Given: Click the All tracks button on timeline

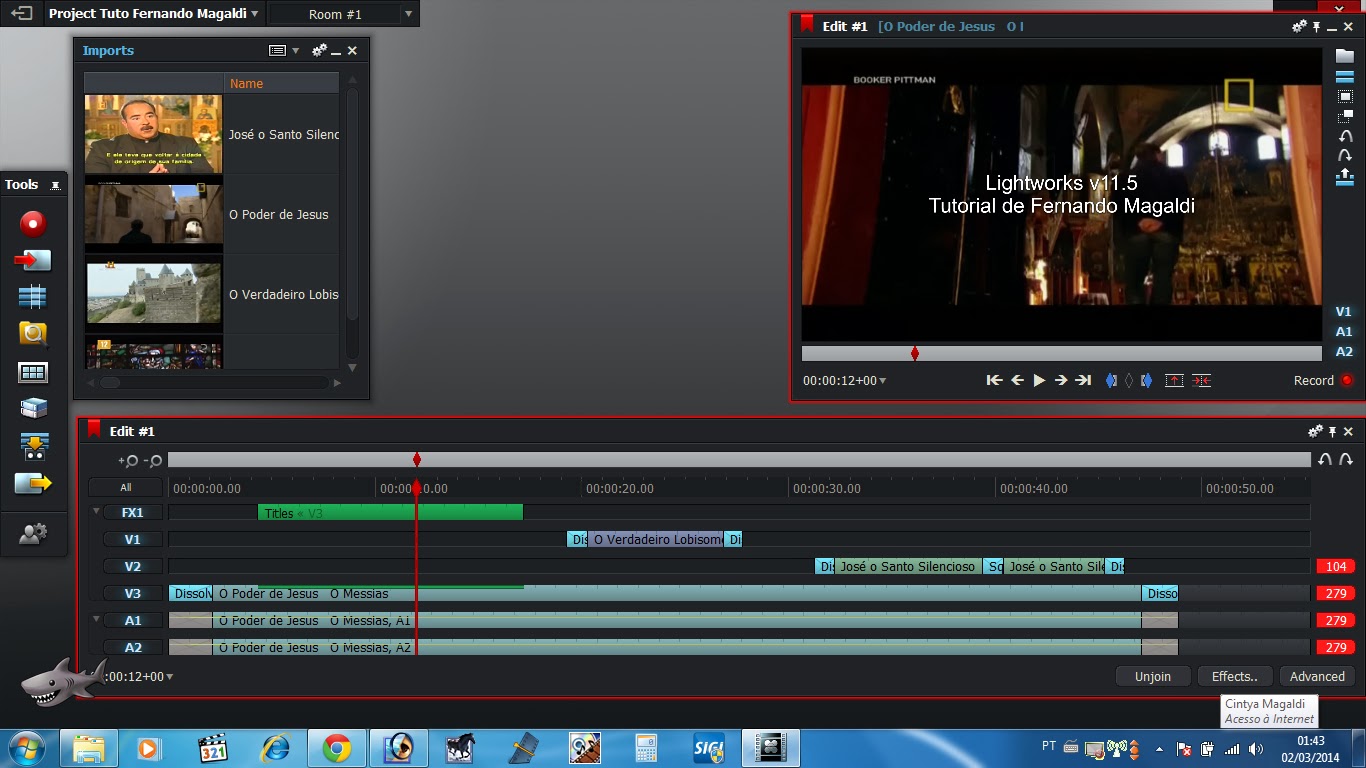Looking at the screenshot, I should tap(125, 487).
